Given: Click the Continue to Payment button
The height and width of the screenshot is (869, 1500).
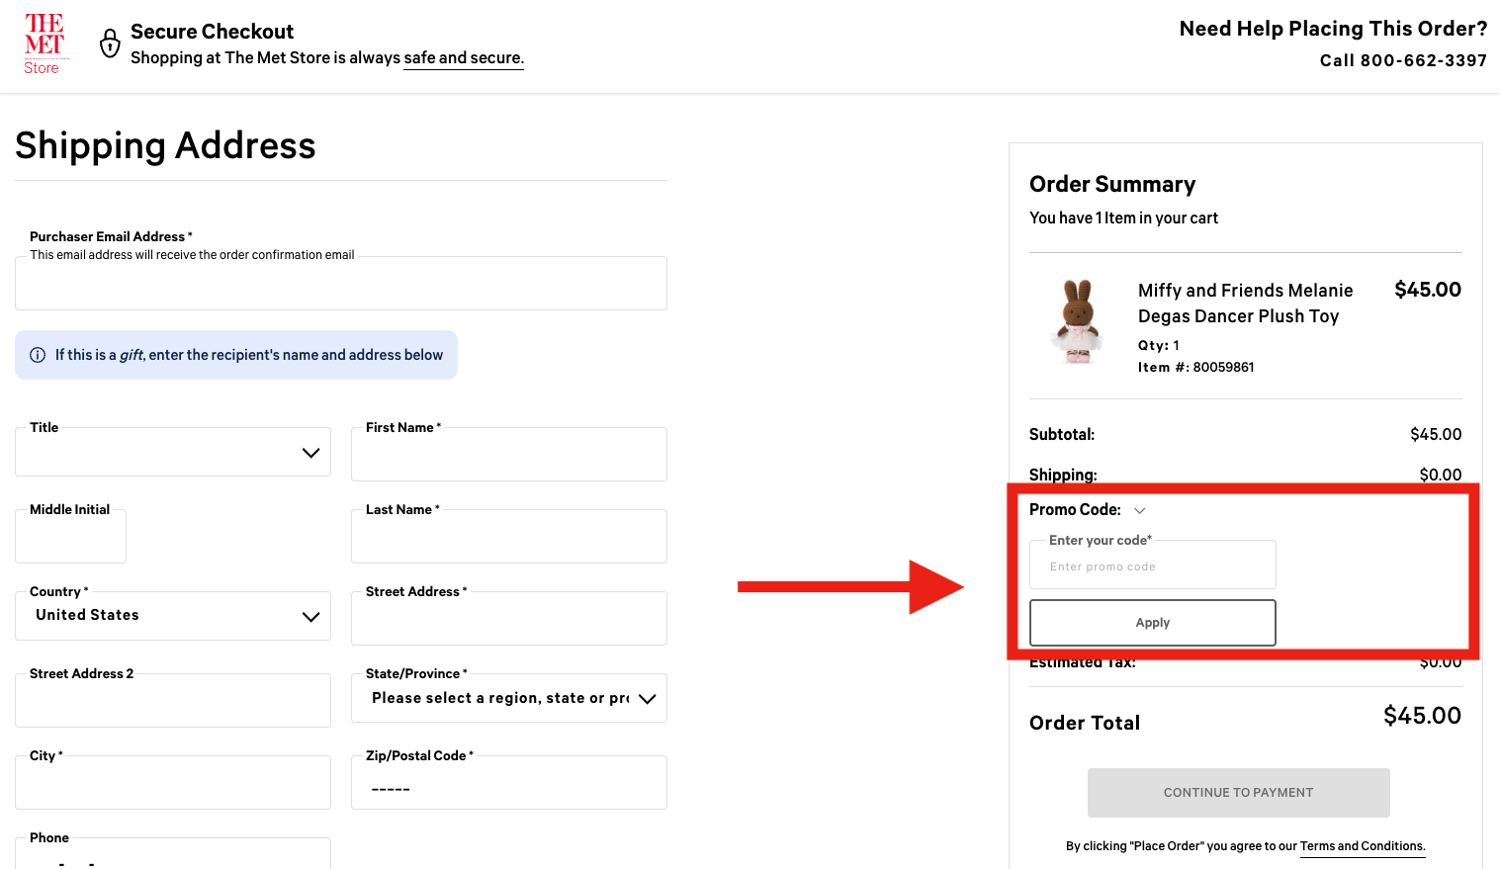Looking at the screenshot, I should pyautogui.click(x=1238, y=793).
